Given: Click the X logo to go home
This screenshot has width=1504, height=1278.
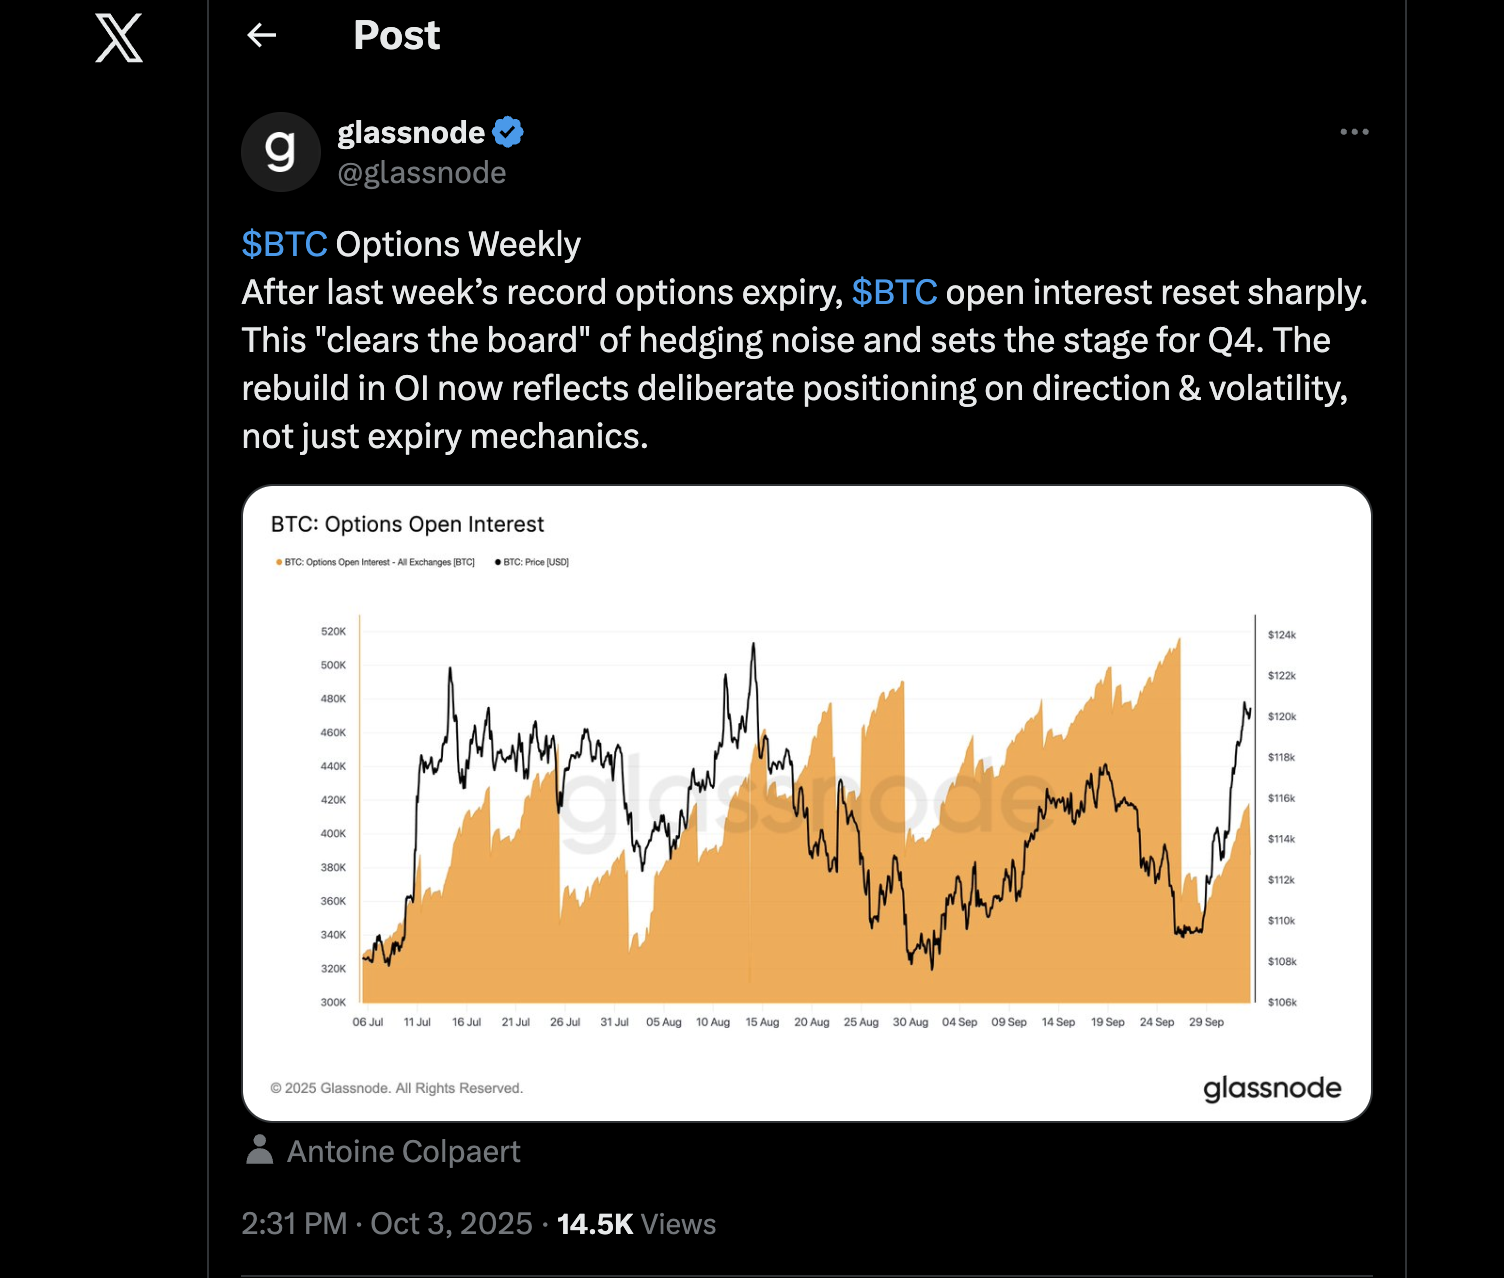Looking at the screenshot, I should pos(118,39).
